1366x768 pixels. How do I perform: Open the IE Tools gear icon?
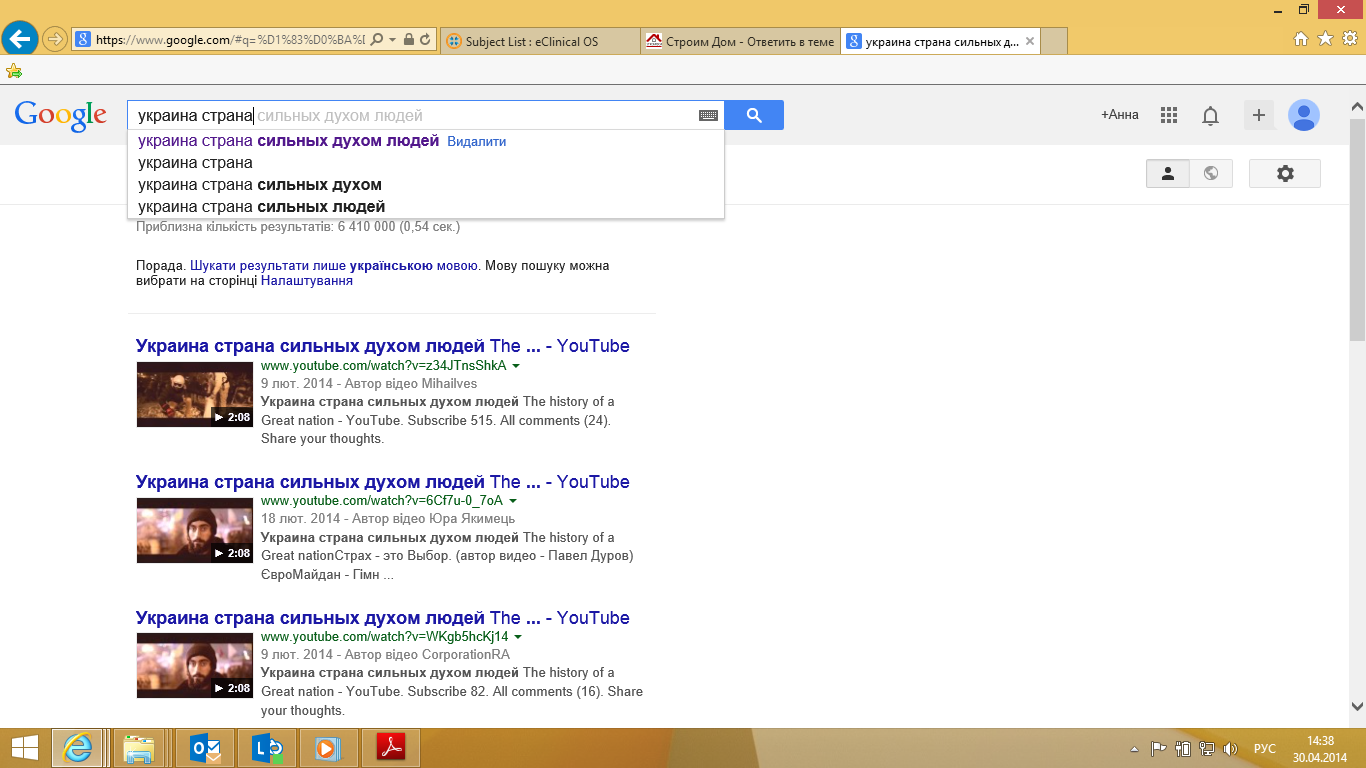(1350, 39)
